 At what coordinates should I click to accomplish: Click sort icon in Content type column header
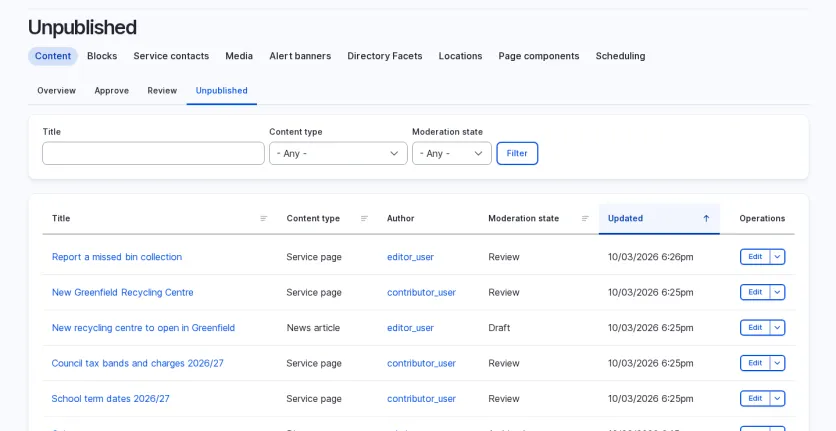tap(364, 219)
